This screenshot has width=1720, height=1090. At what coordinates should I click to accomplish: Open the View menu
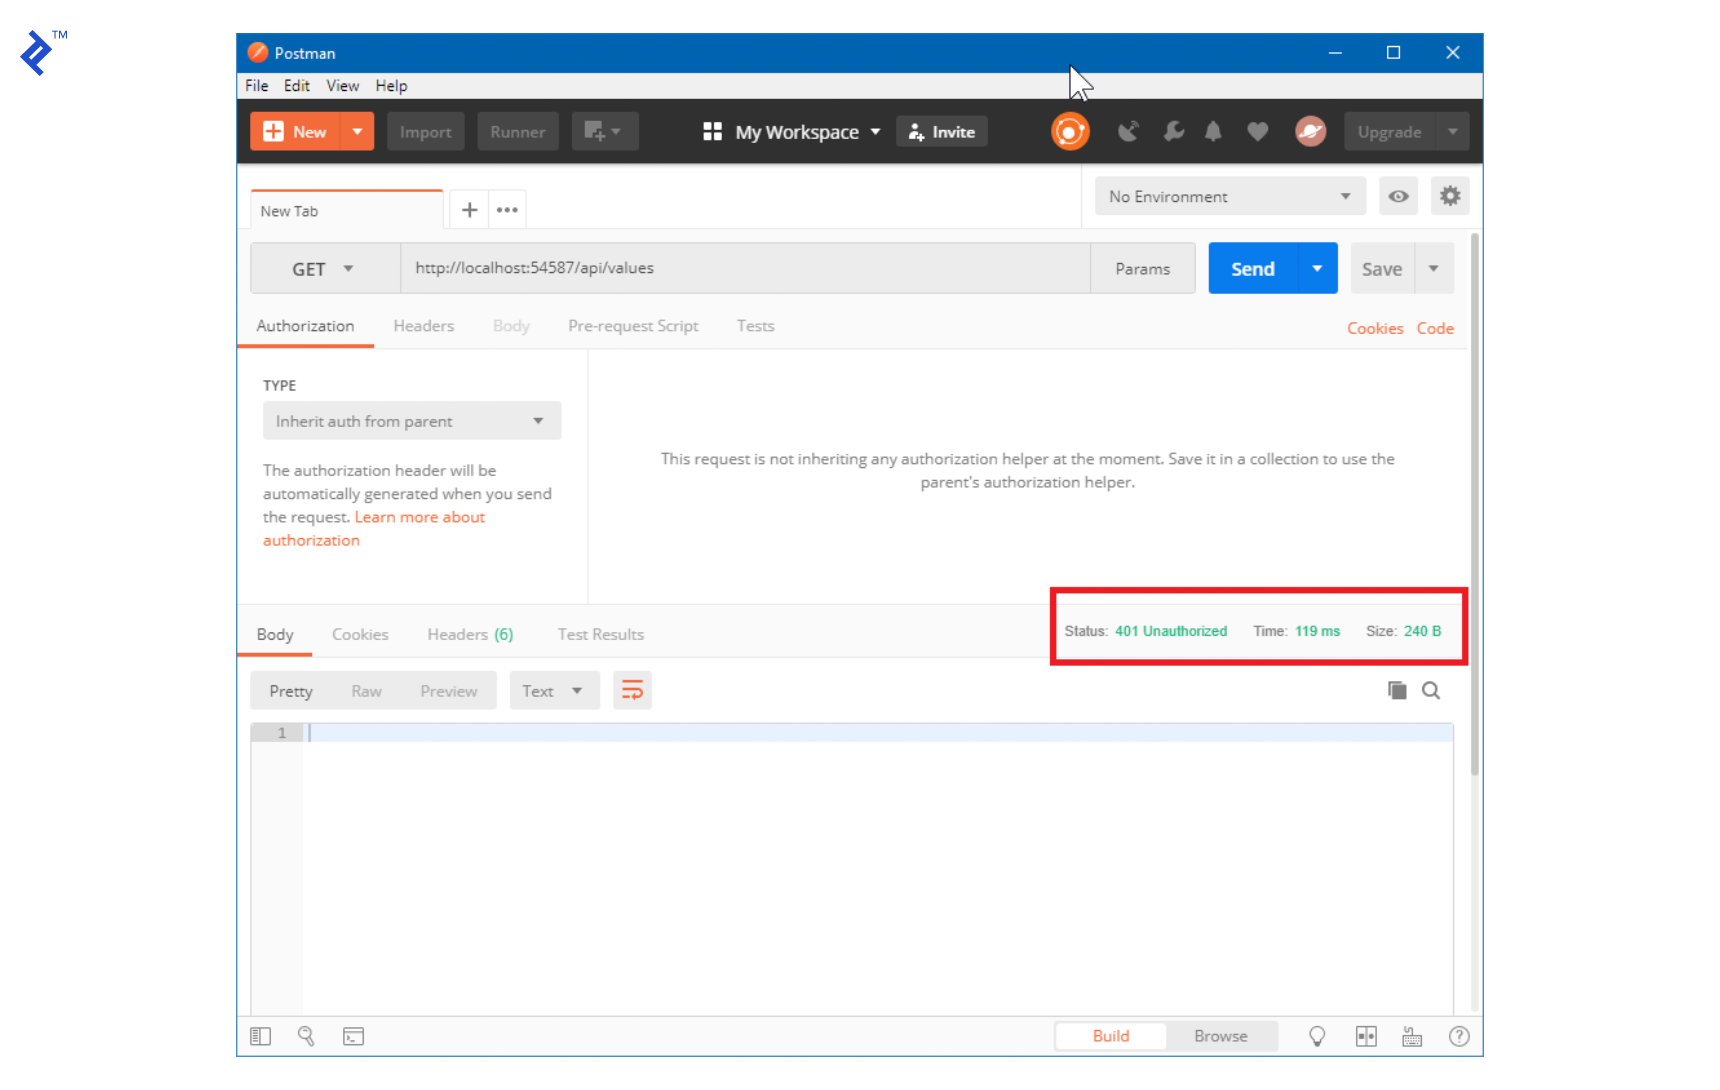click(342, 86)
